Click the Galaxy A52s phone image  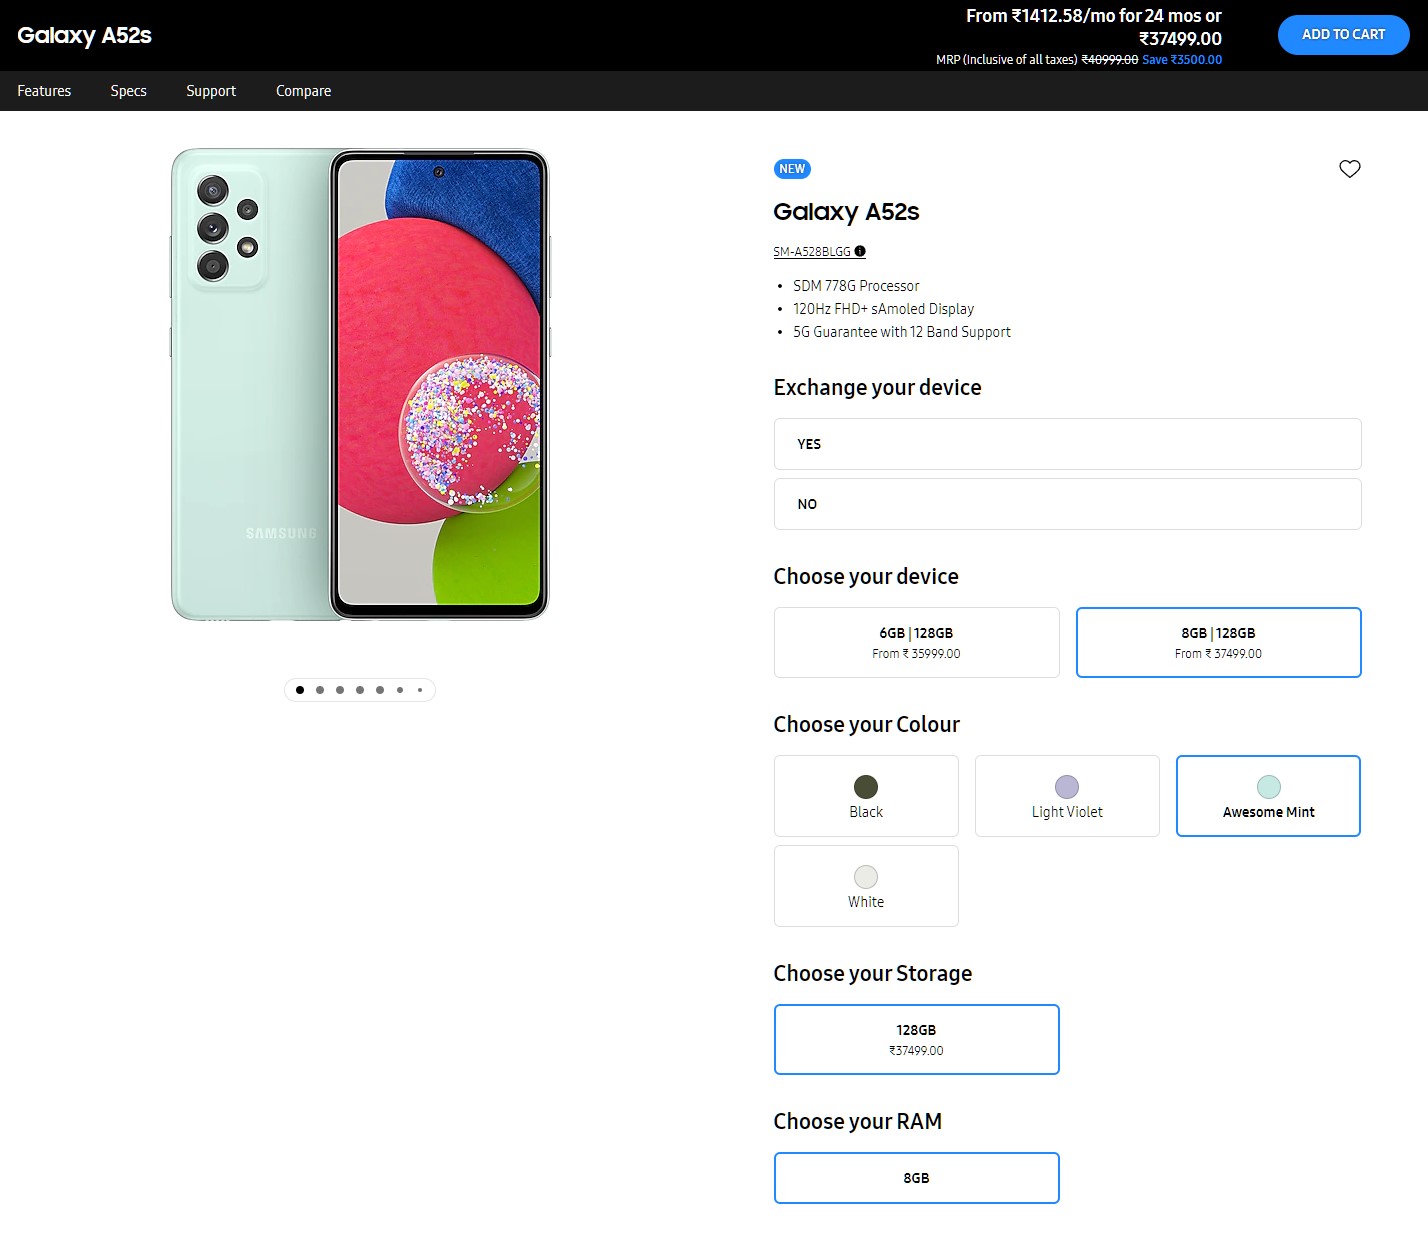360,385
